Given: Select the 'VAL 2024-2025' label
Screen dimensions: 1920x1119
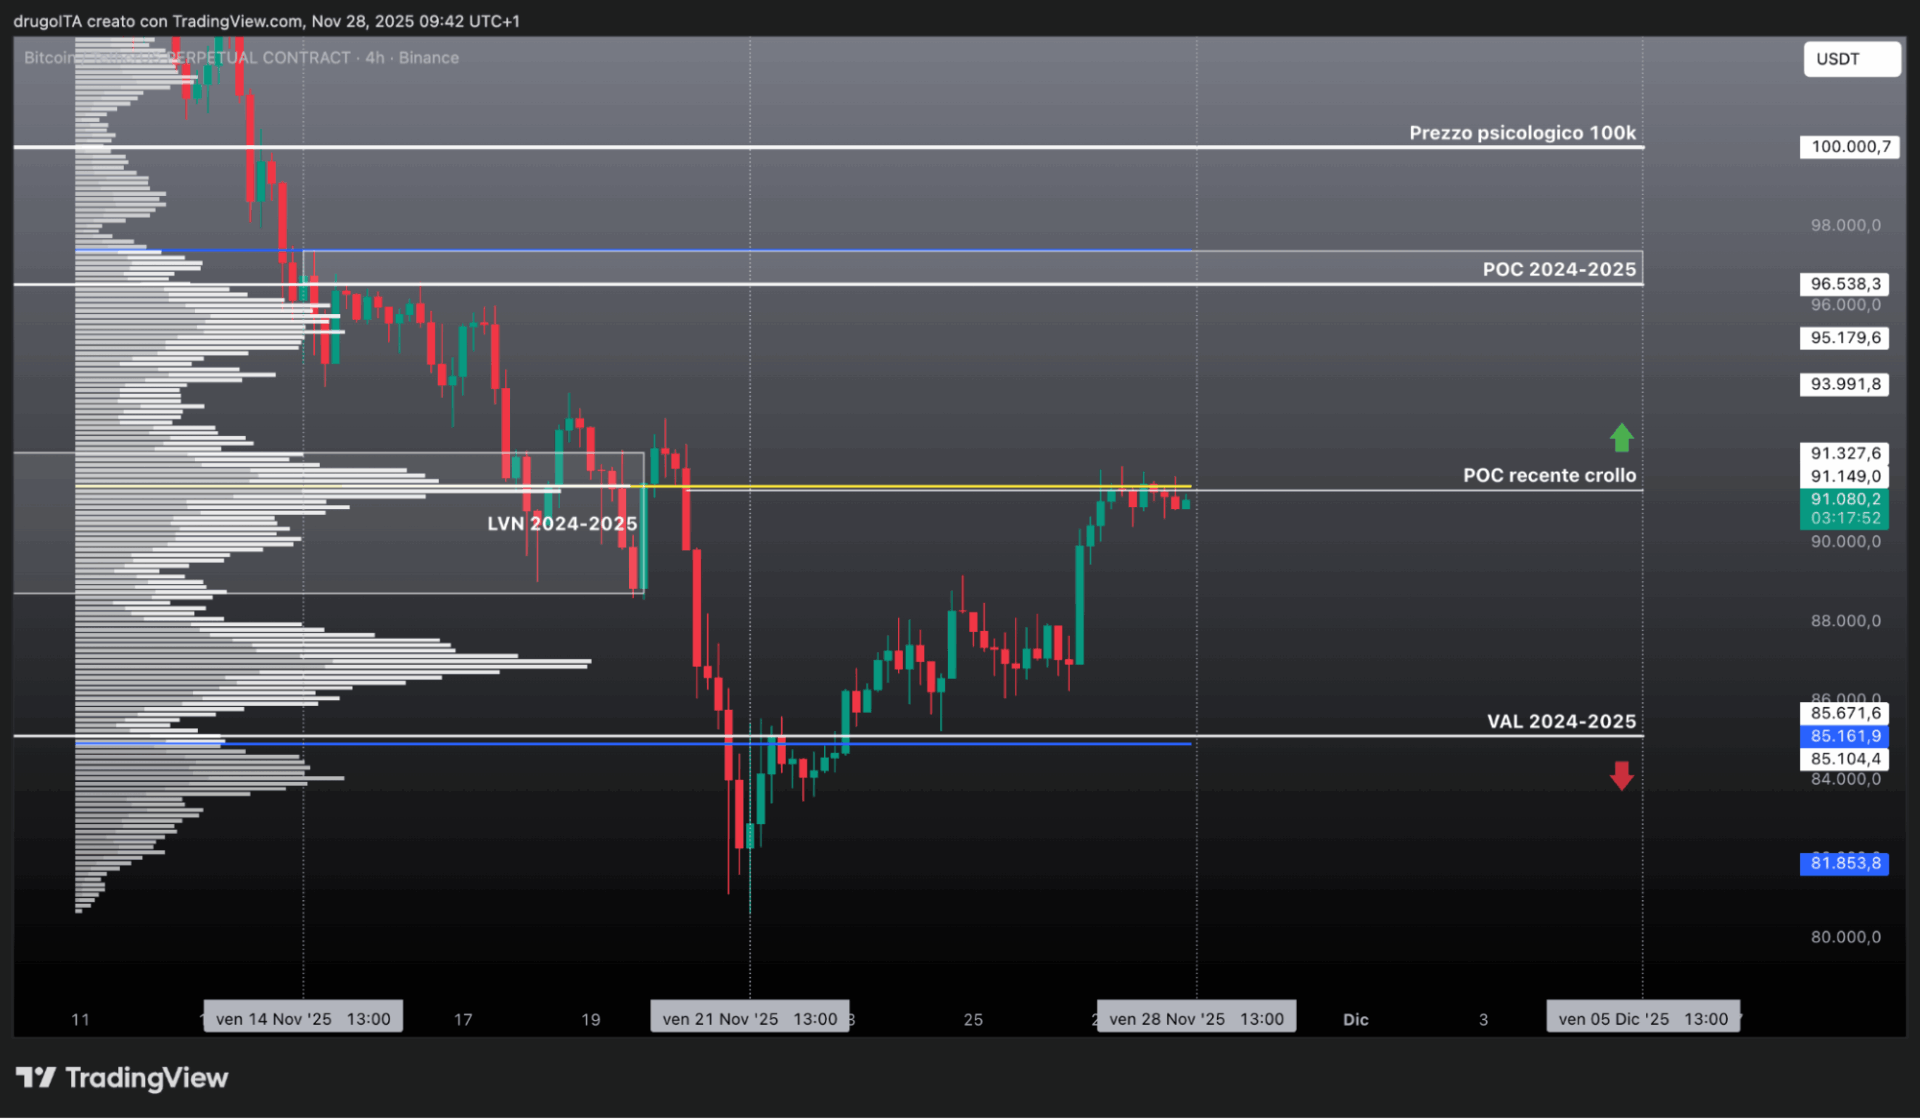Looking at the screenshot, I should (1561, 721).
